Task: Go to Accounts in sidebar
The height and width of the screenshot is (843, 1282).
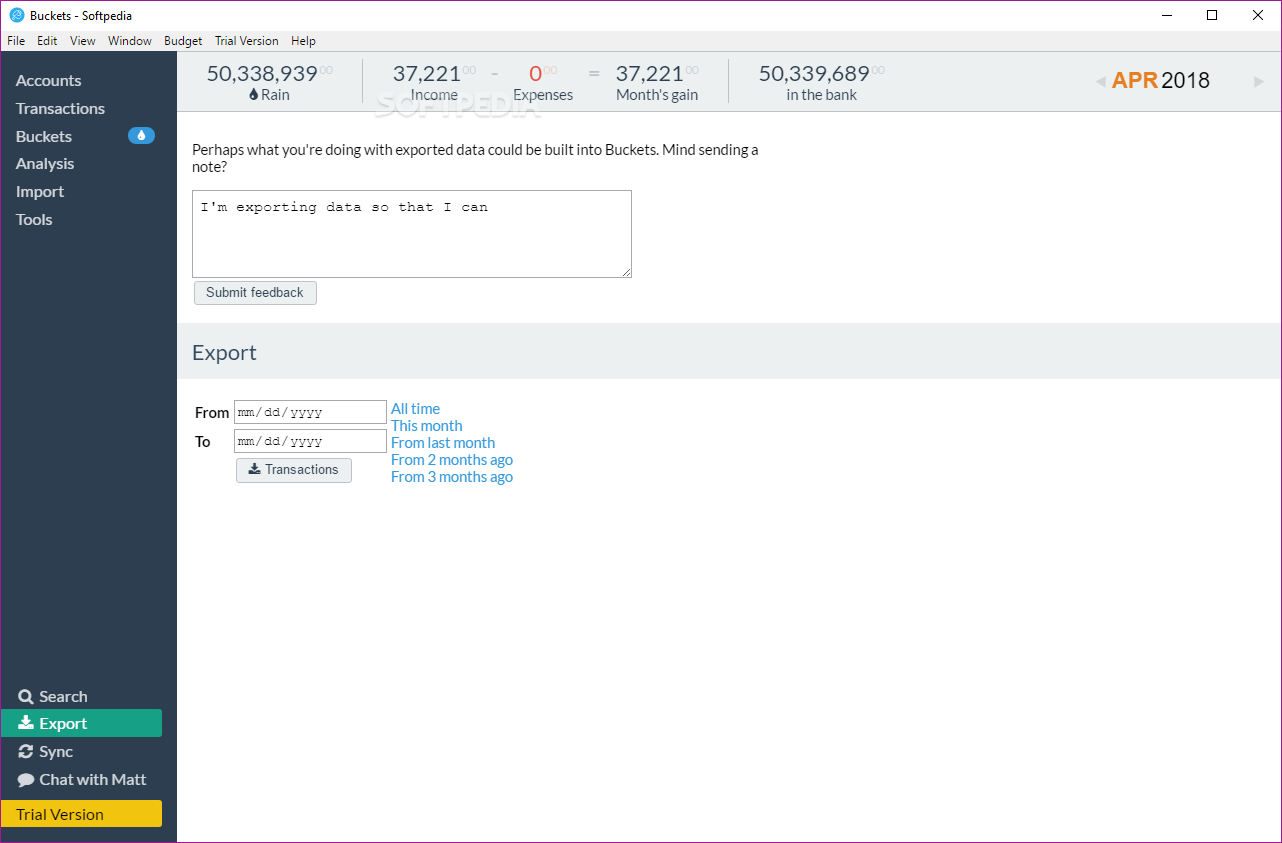Action: pos(49,81)
